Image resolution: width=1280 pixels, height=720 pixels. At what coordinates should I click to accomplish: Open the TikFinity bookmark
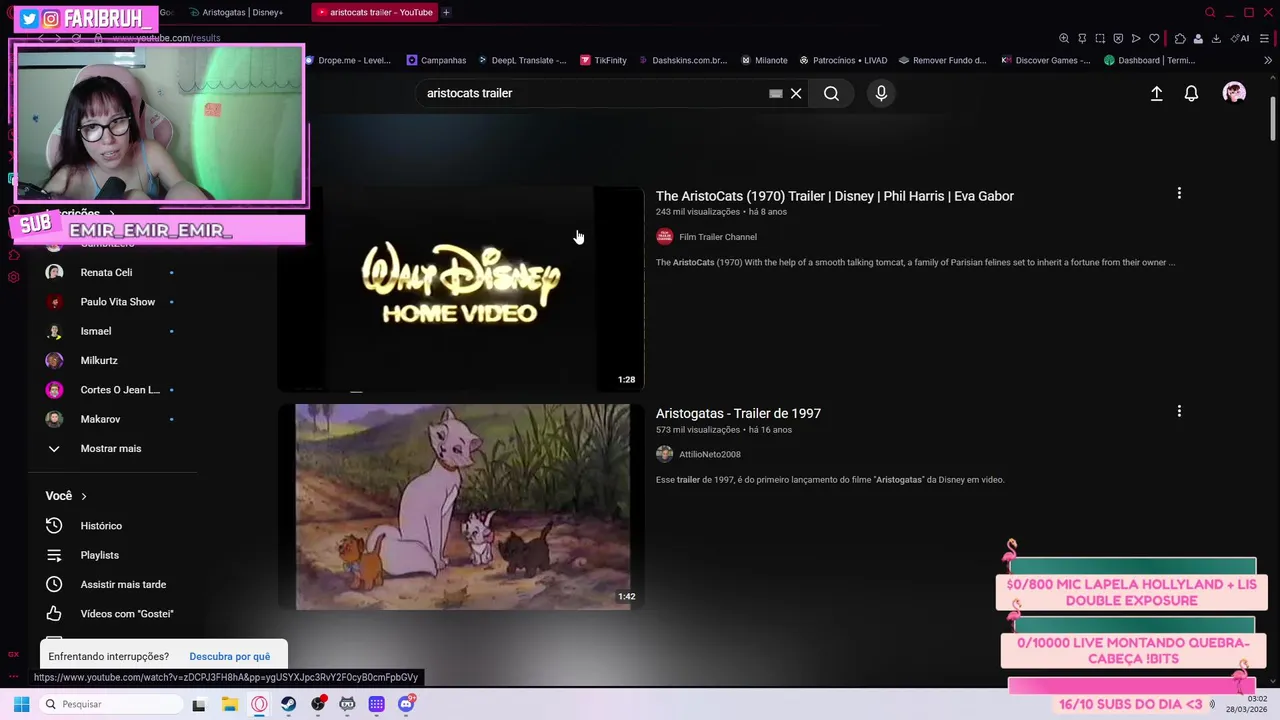603,60
